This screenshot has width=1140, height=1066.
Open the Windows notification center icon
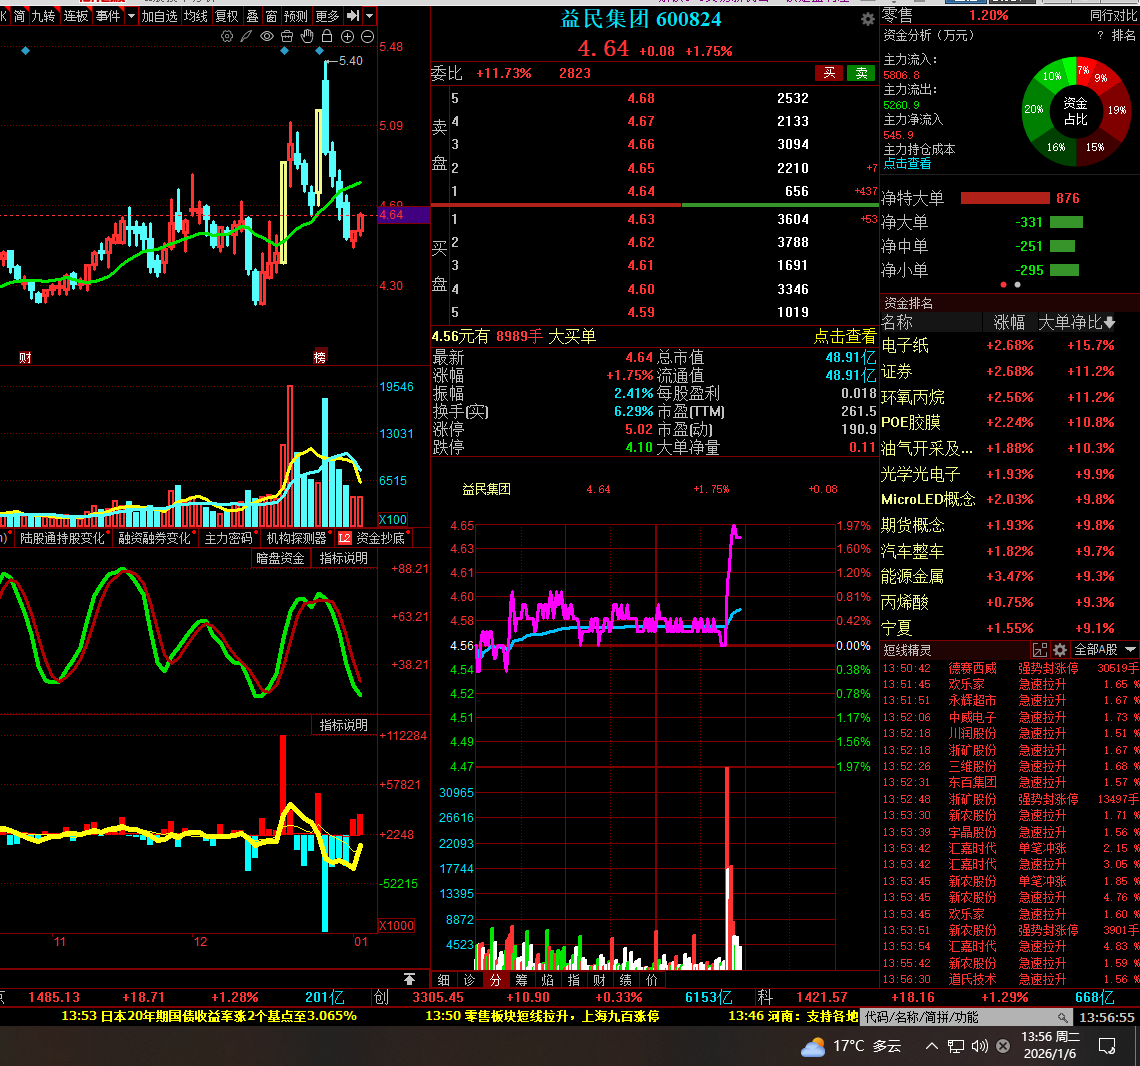coord(1107,1046)
